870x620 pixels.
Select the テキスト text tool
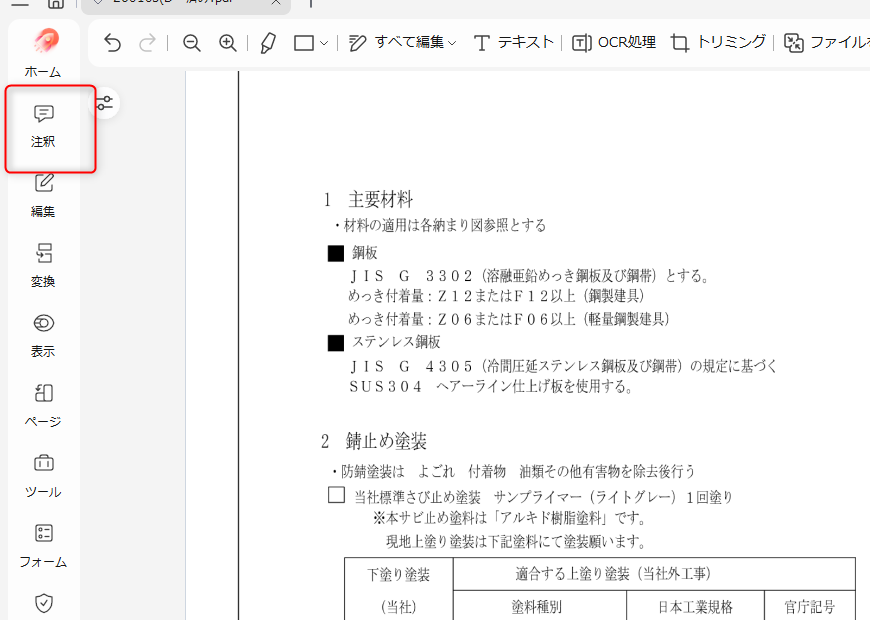[513, 43]
